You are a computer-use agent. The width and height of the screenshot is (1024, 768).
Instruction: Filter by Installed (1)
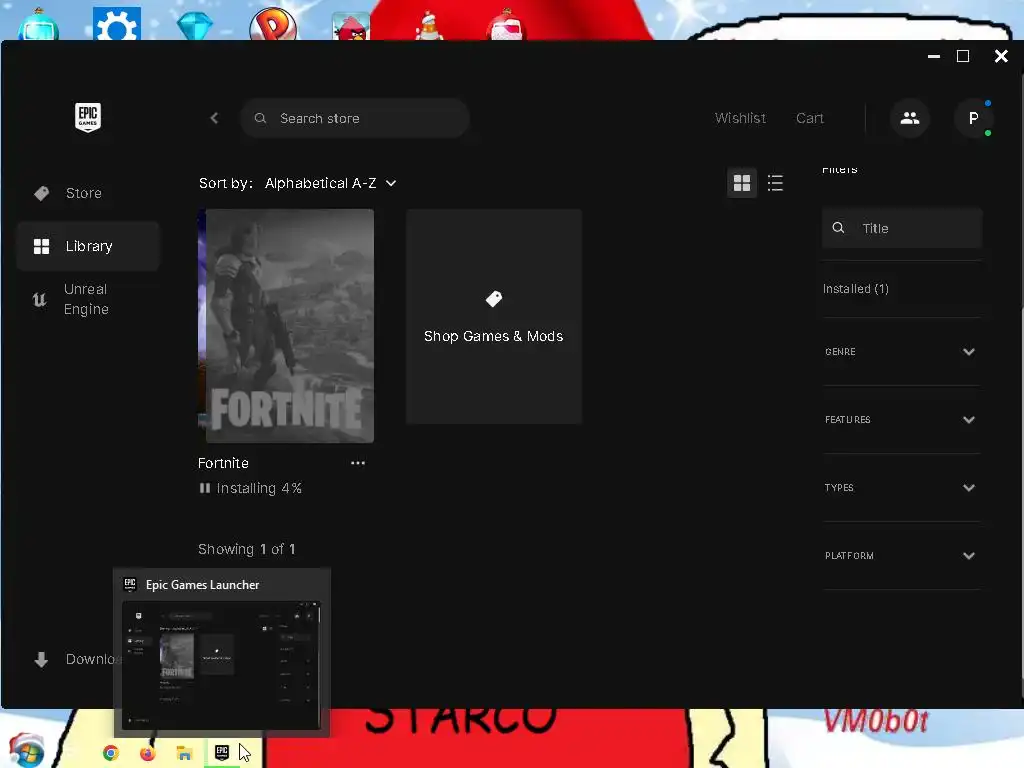[x=856, y=289]
